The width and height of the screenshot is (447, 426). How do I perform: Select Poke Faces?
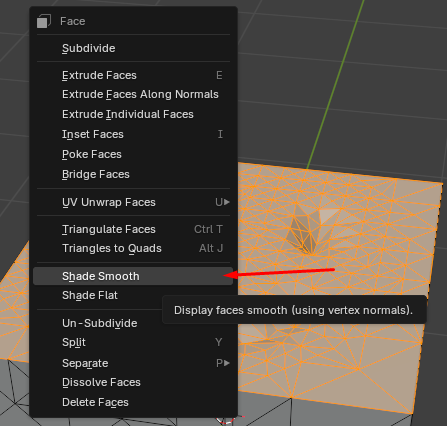[x=133, y=154]
